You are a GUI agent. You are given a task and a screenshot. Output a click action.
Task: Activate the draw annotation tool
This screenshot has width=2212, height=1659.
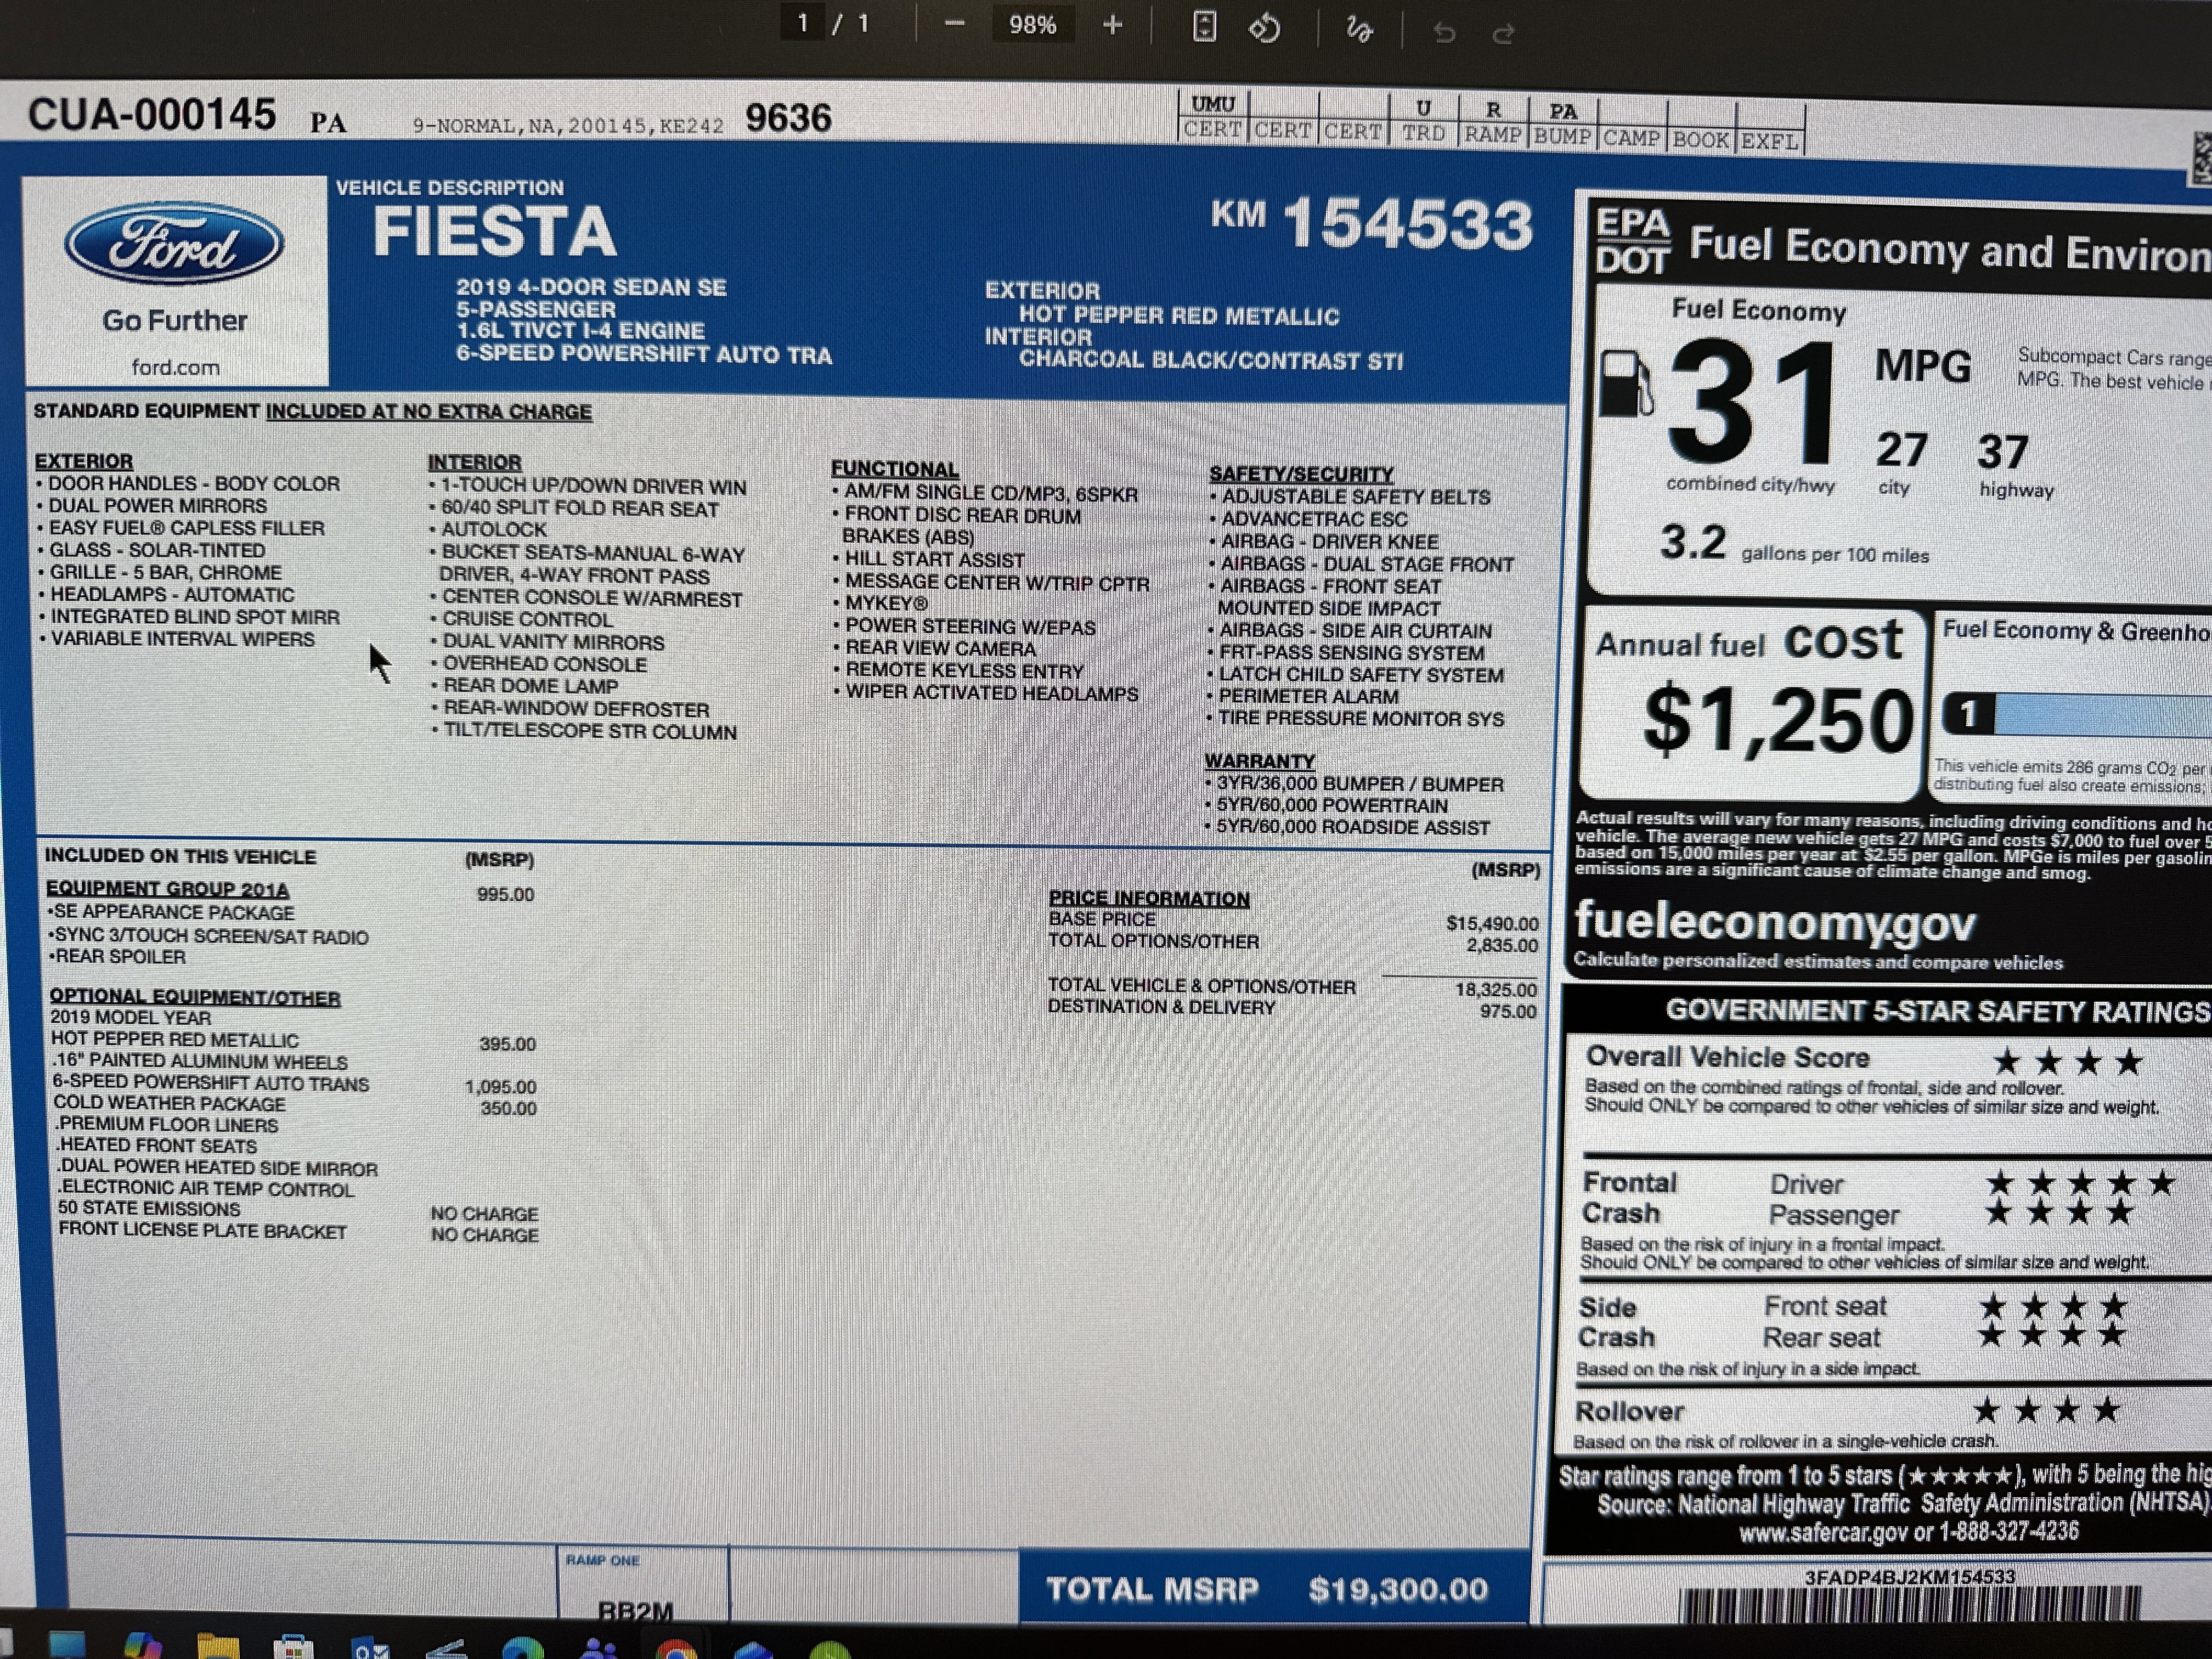pos(1359,30)
